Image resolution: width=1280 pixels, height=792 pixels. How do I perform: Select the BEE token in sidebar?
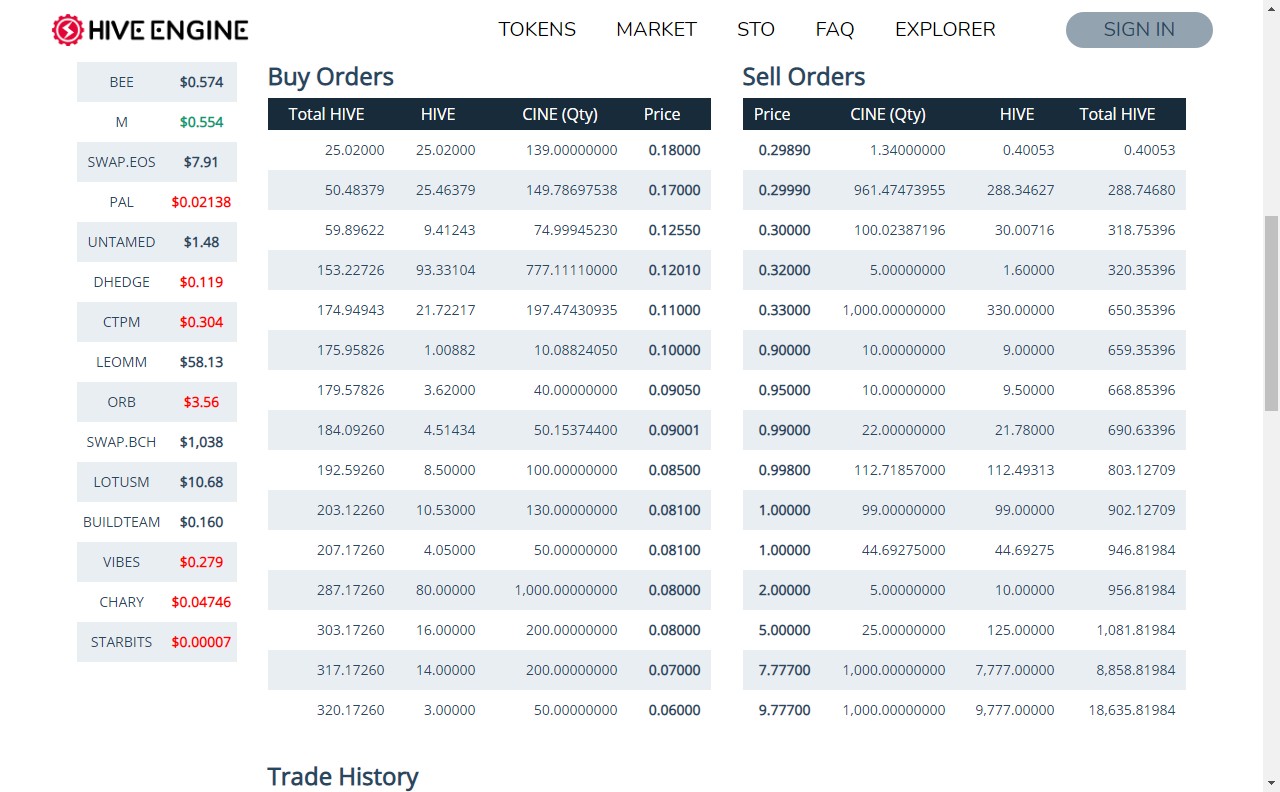click(157, 82)
